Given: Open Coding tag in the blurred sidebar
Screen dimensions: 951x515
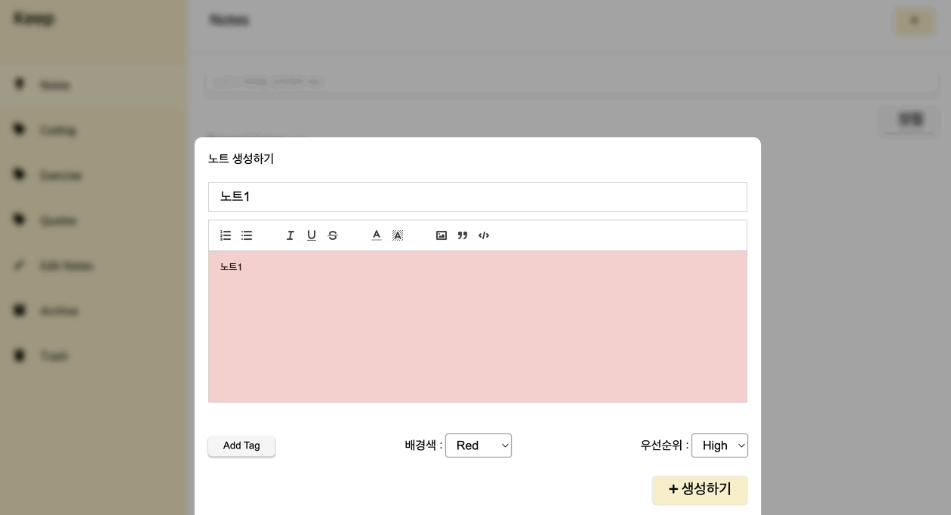Looking at the screenshot, I should click(x=94, y=130).
